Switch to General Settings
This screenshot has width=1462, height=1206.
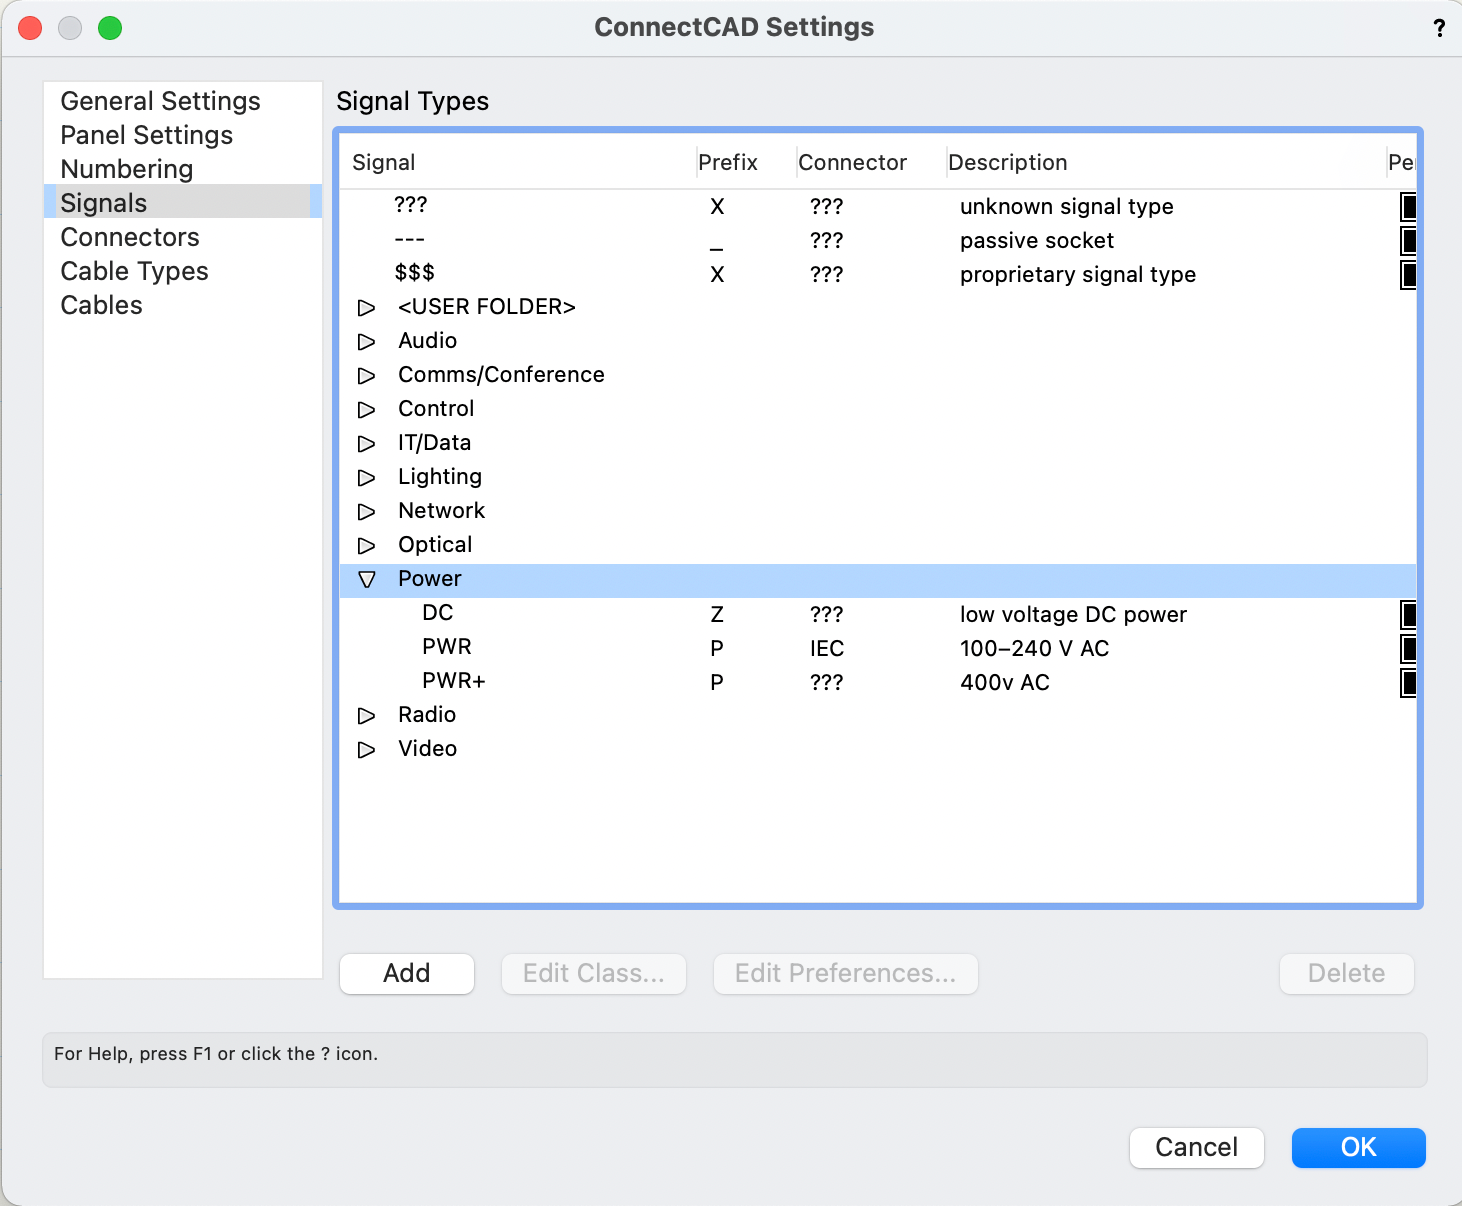160,101
